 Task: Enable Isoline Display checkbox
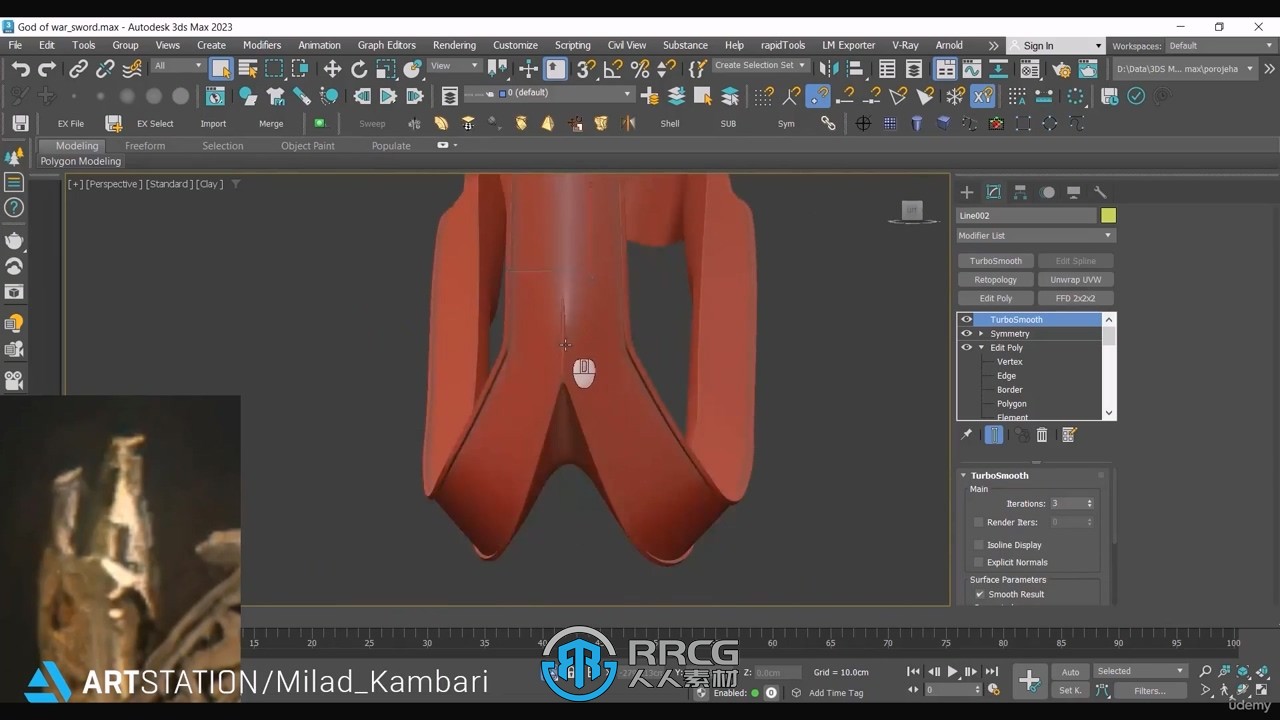click(979, 545)
